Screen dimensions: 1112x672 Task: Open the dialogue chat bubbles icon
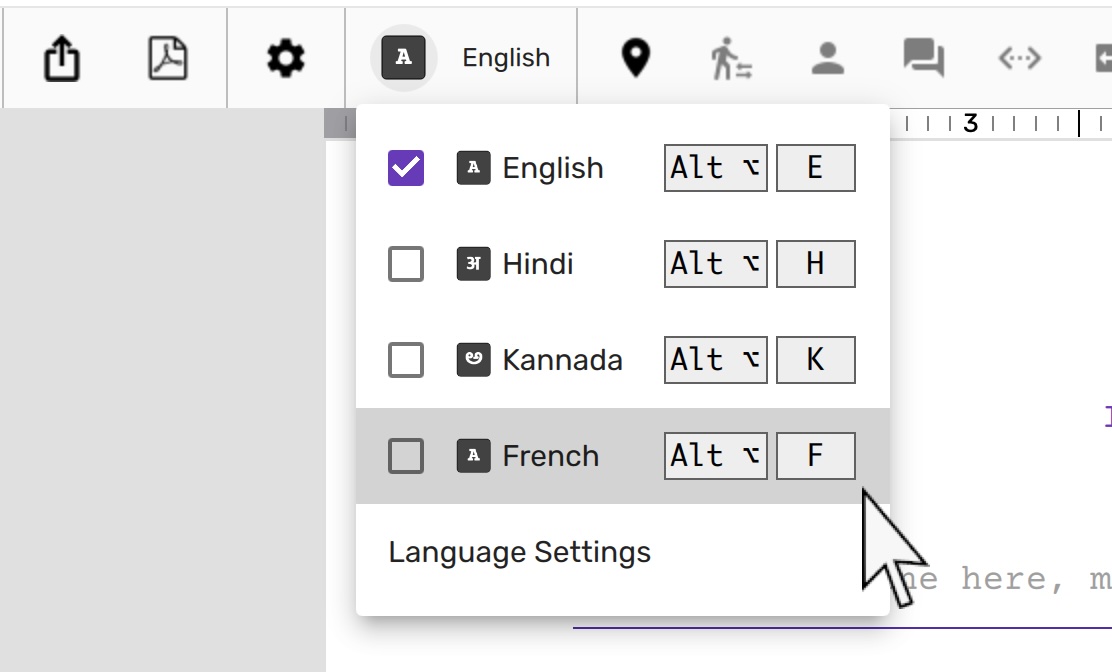923,58
